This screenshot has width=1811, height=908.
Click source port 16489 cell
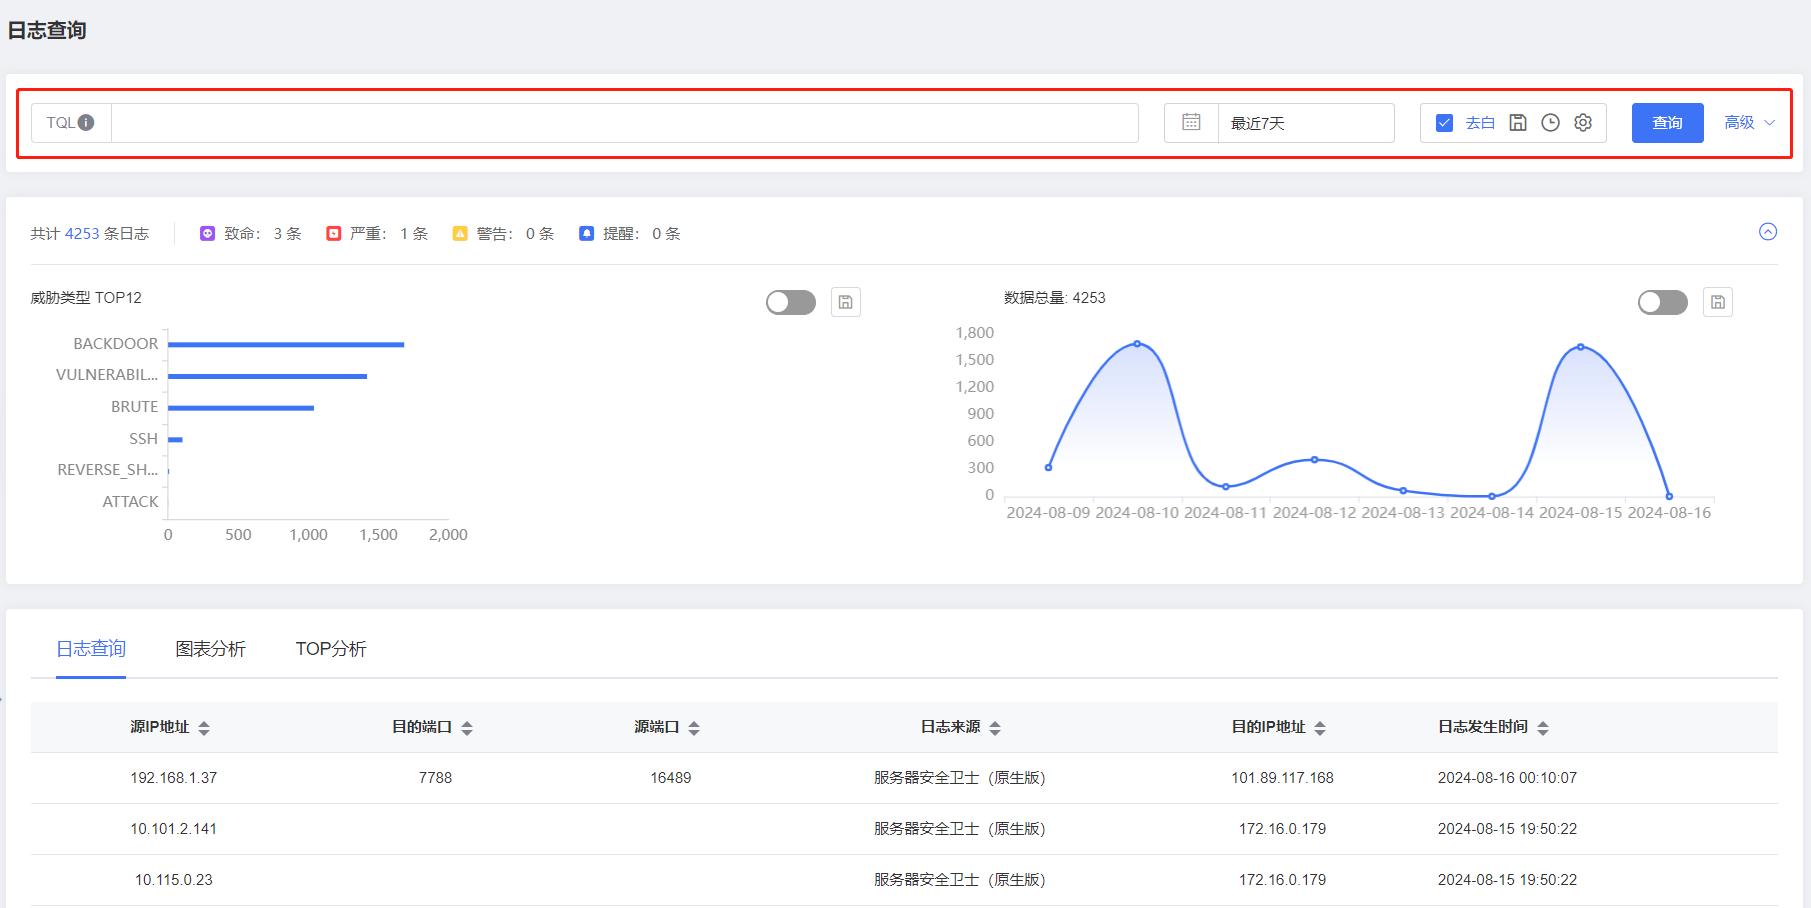(x=671, y=778)
